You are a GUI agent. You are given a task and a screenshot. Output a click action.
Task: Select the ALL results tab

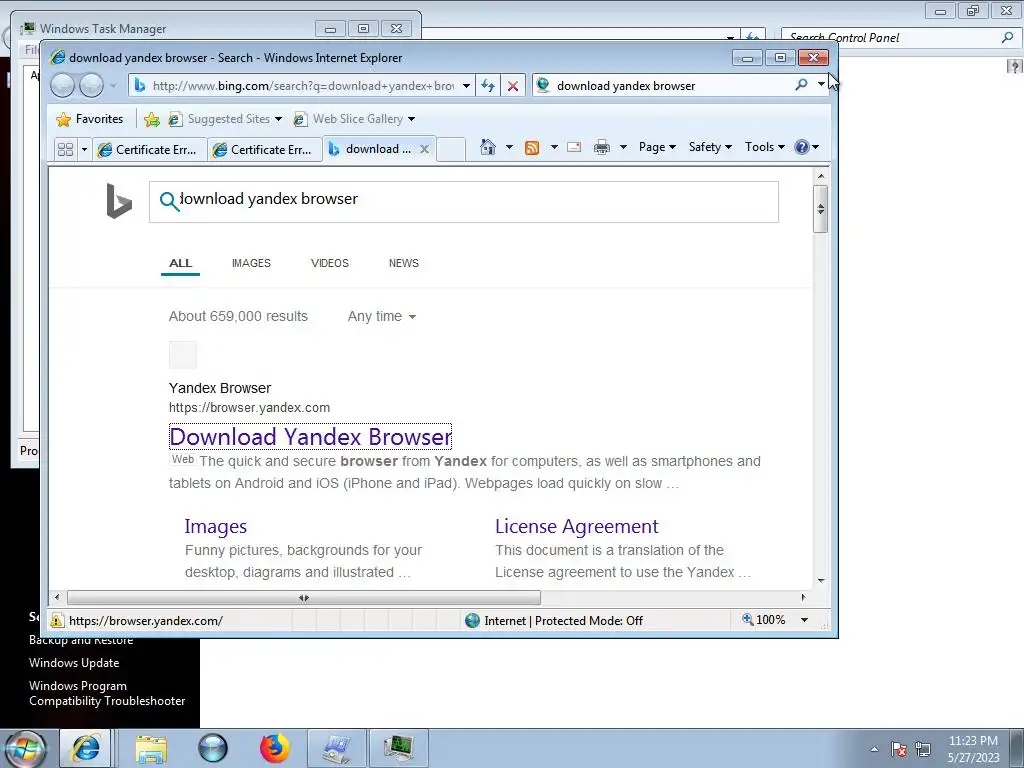coord(180,263)
